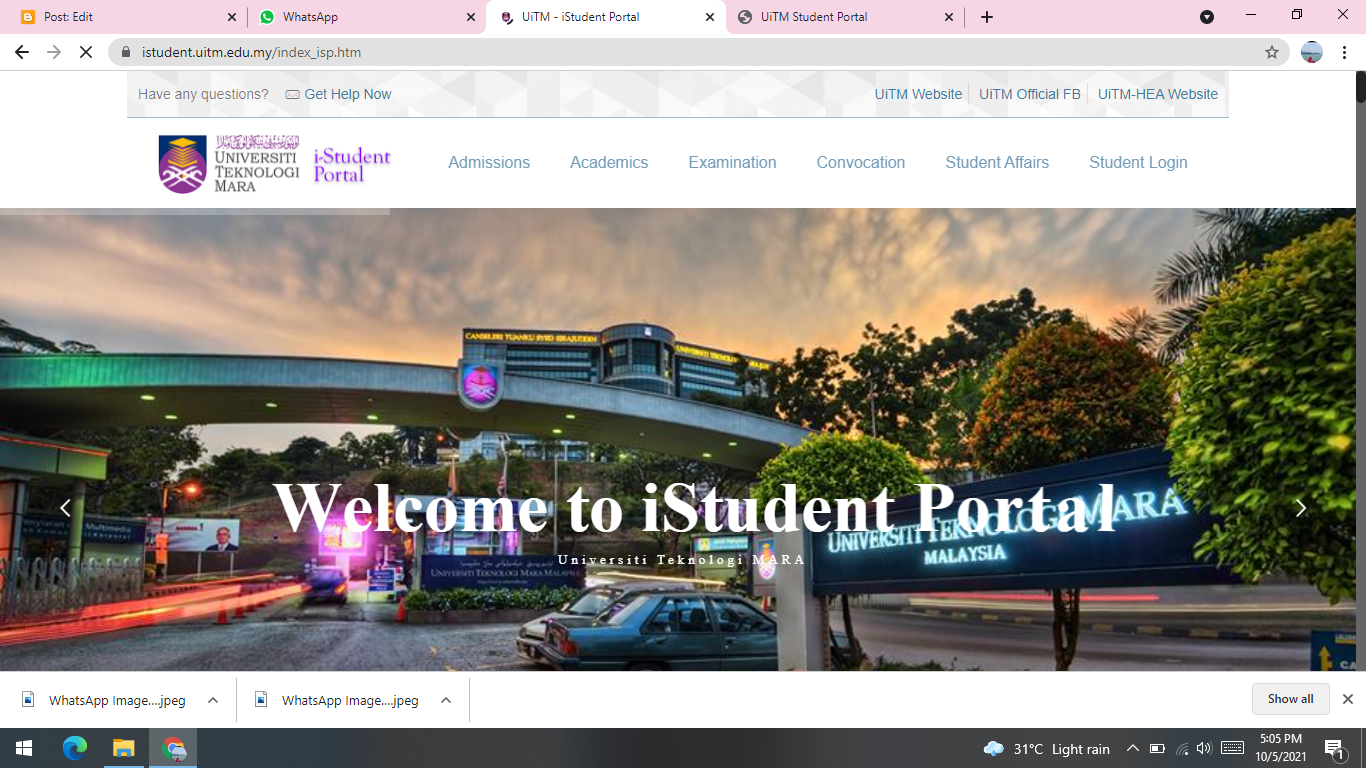Open the Admissions menu
1366x768 pixels.
pyautogui.click(x=489, y=162)
